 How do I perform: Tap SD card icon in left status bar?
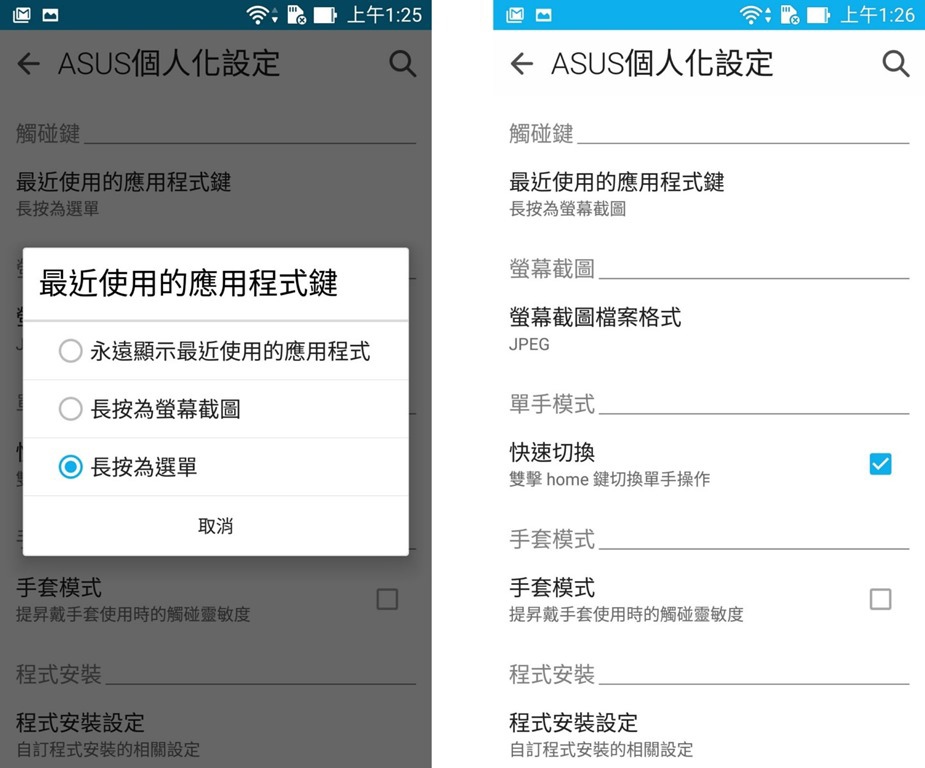pyautogui.click(x=297, y=15)
